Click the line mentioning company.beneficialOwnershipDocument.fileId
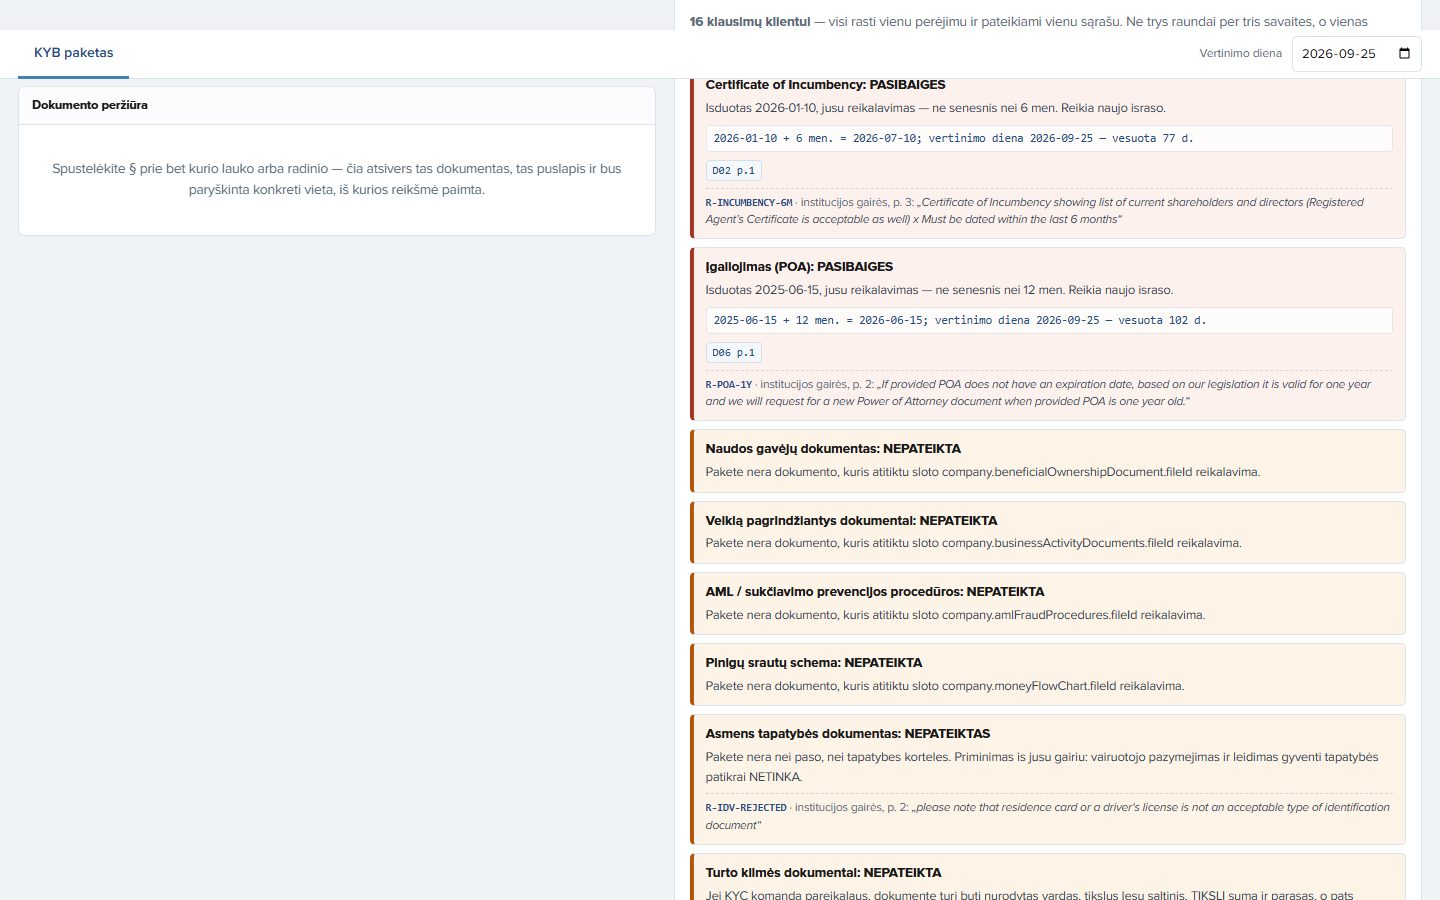1440x900 pixels. [x=983, y=472]
